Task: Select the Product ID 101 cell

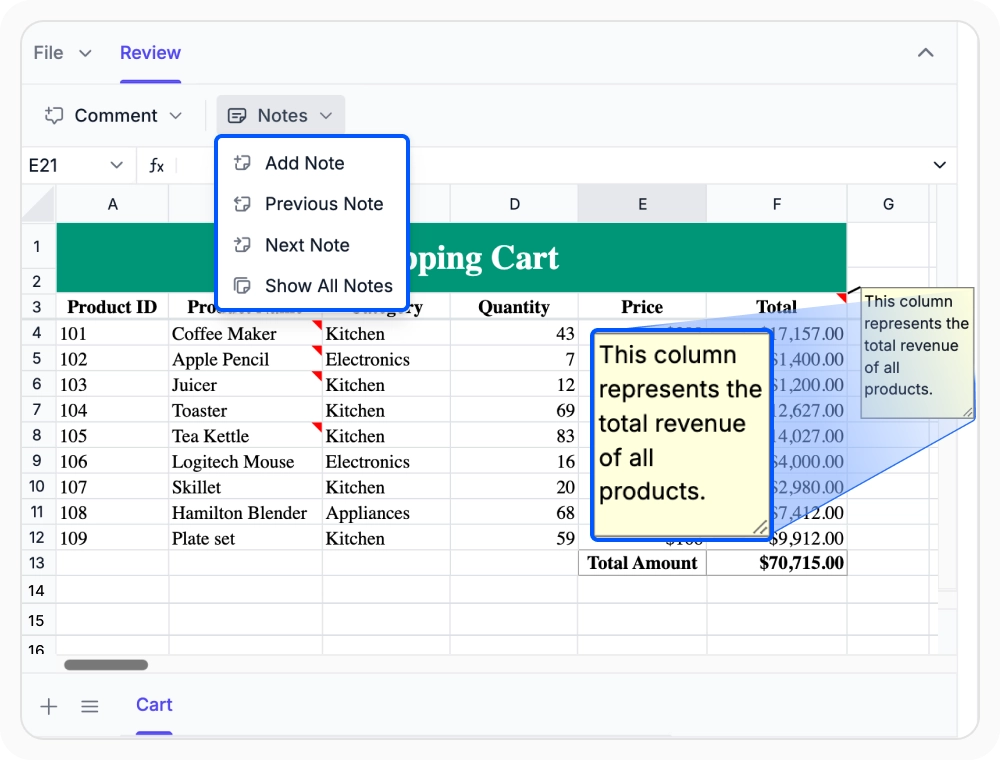Action: pos(112,333)
